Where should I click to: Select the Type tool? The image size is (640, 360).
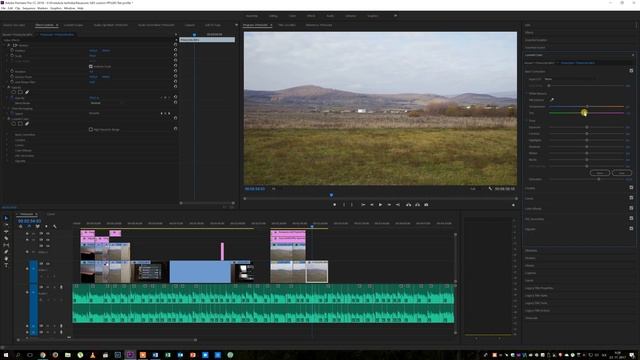[x=6, y=265]
